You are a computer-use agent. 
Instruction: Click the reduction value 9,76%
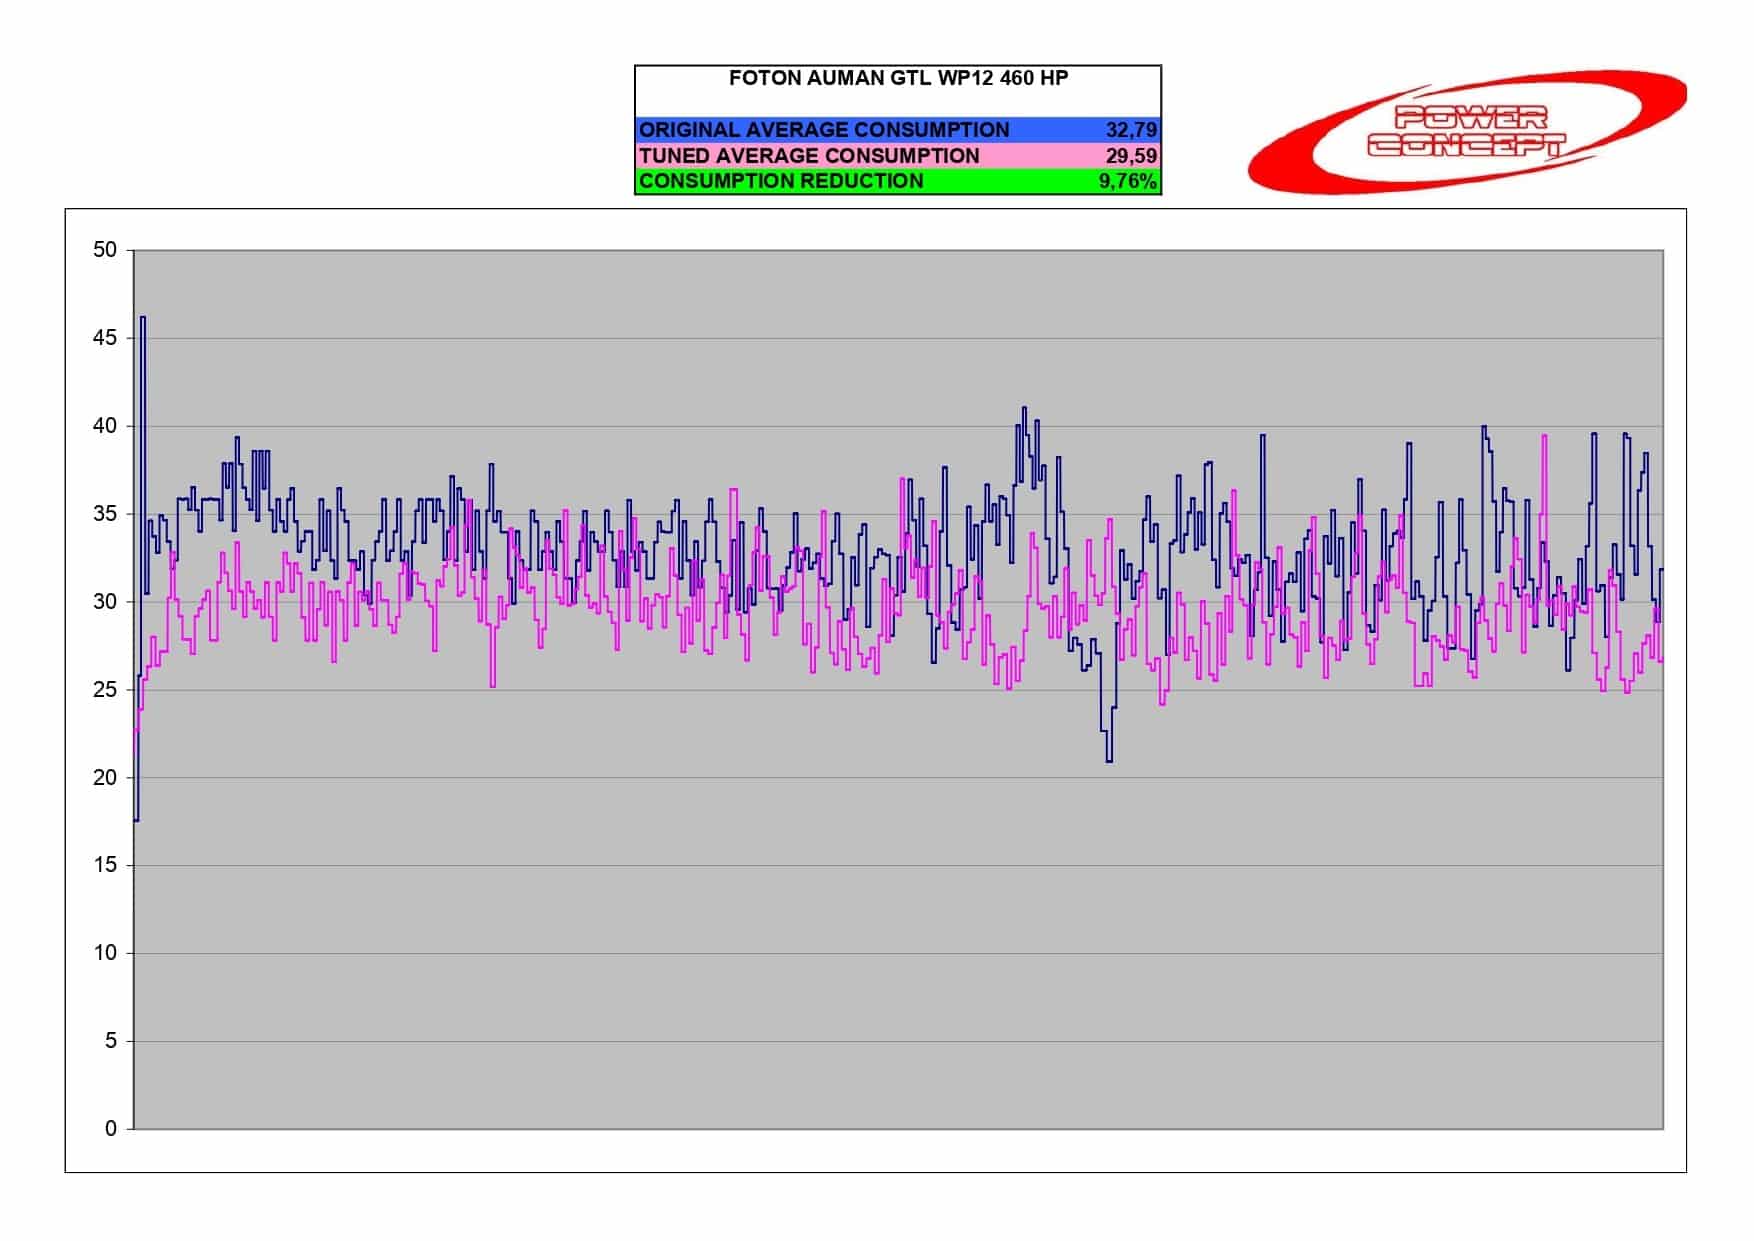1128,181
